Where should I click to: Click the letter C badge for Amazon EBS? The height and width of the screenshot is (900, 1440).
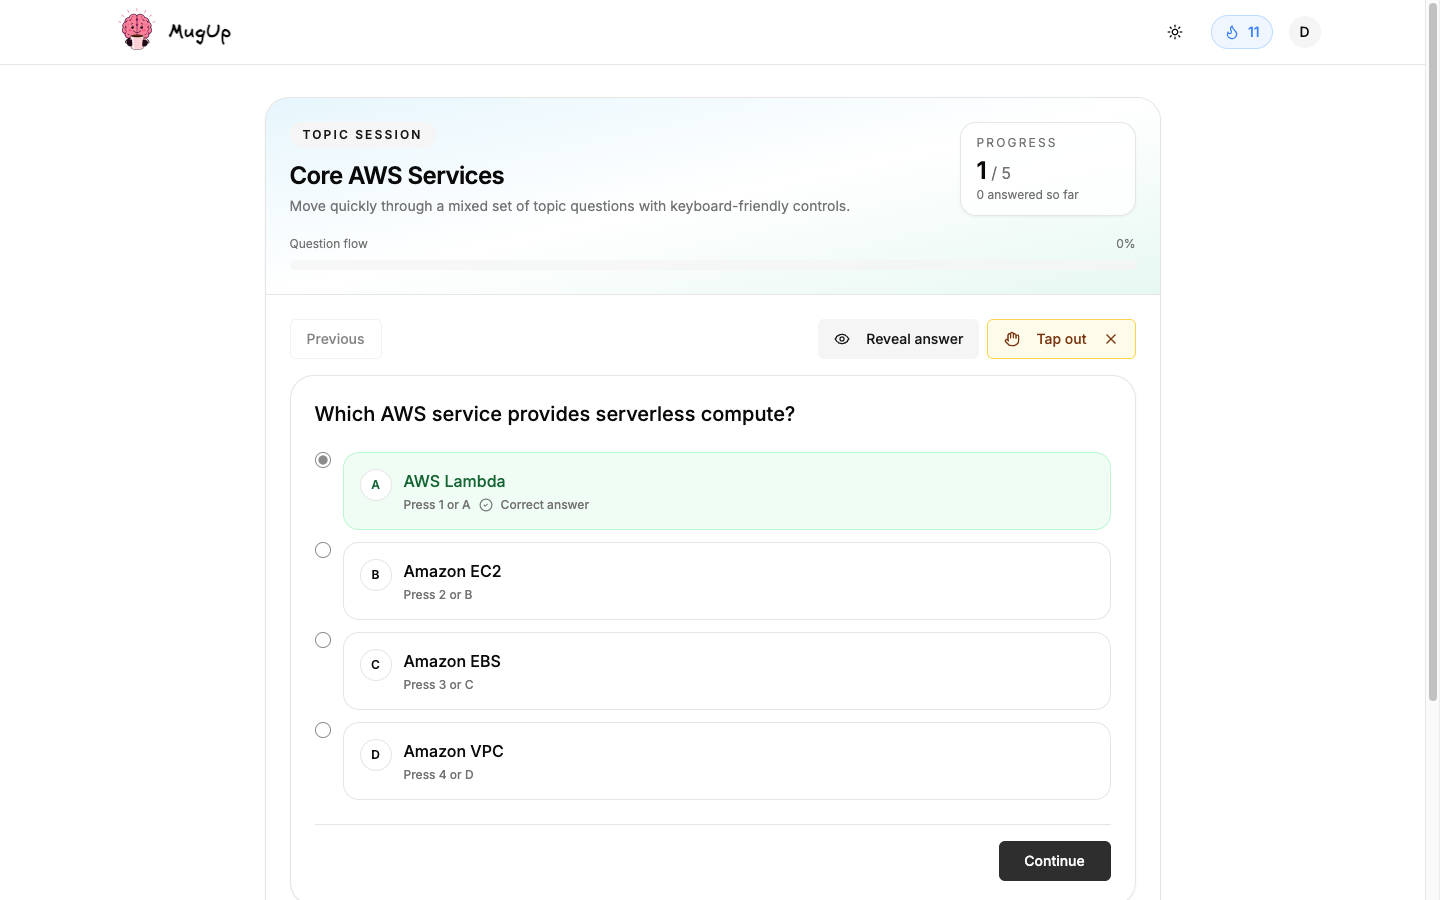[376, 665]
